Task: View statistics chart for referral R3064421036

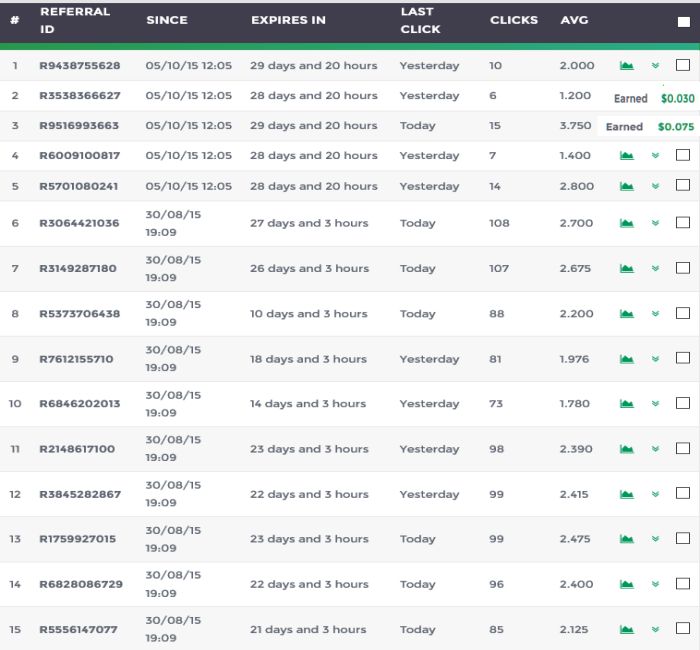Action: (626, 223)
